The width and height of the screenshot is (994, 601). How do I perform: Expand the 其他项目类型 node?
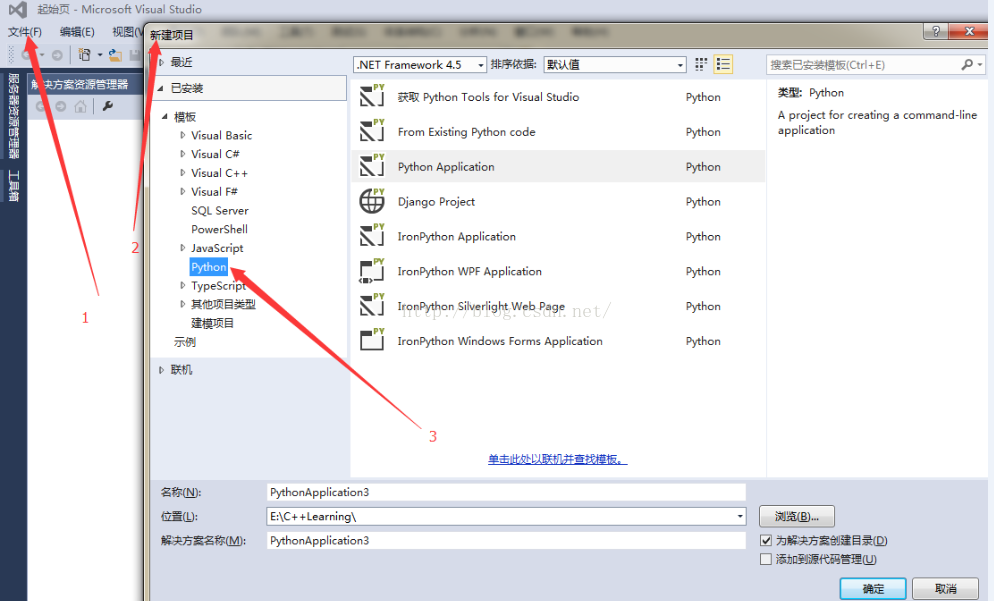pos(183,304)
